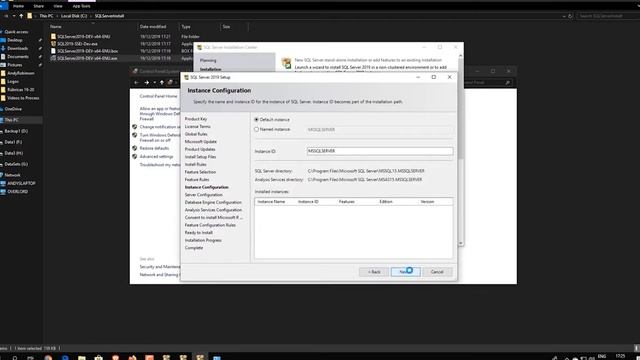Viewport: 640px width, 360px height.
Task: Click Installation Center scrollbar down arrow
Action: pos(461,243)
